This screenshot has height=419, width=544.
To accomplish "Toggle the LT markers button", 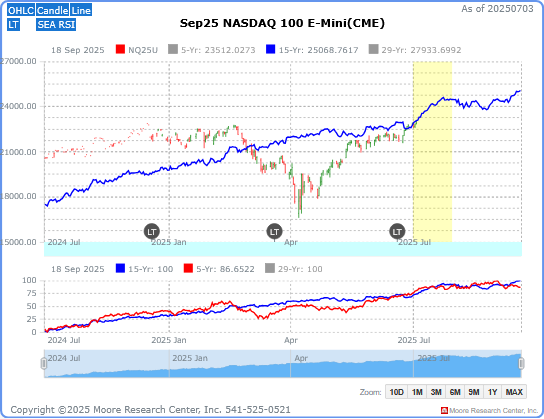I will (x=14, y=25).
